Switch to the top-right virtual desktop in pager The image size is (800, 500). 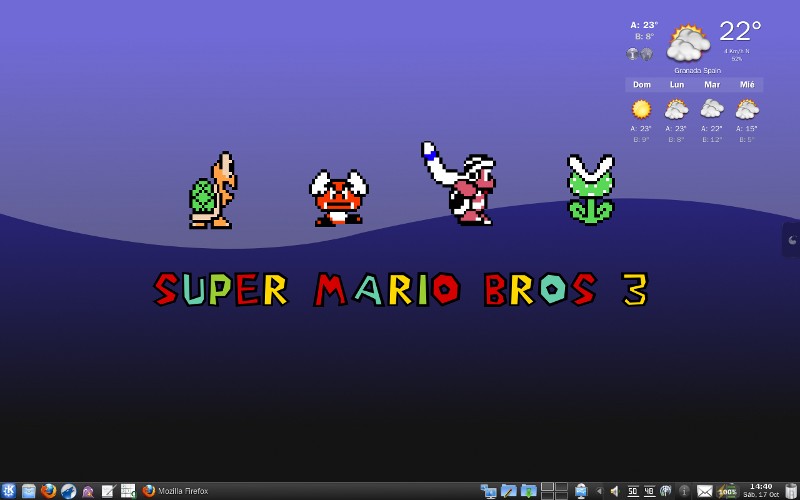click(x=561, y=487)
